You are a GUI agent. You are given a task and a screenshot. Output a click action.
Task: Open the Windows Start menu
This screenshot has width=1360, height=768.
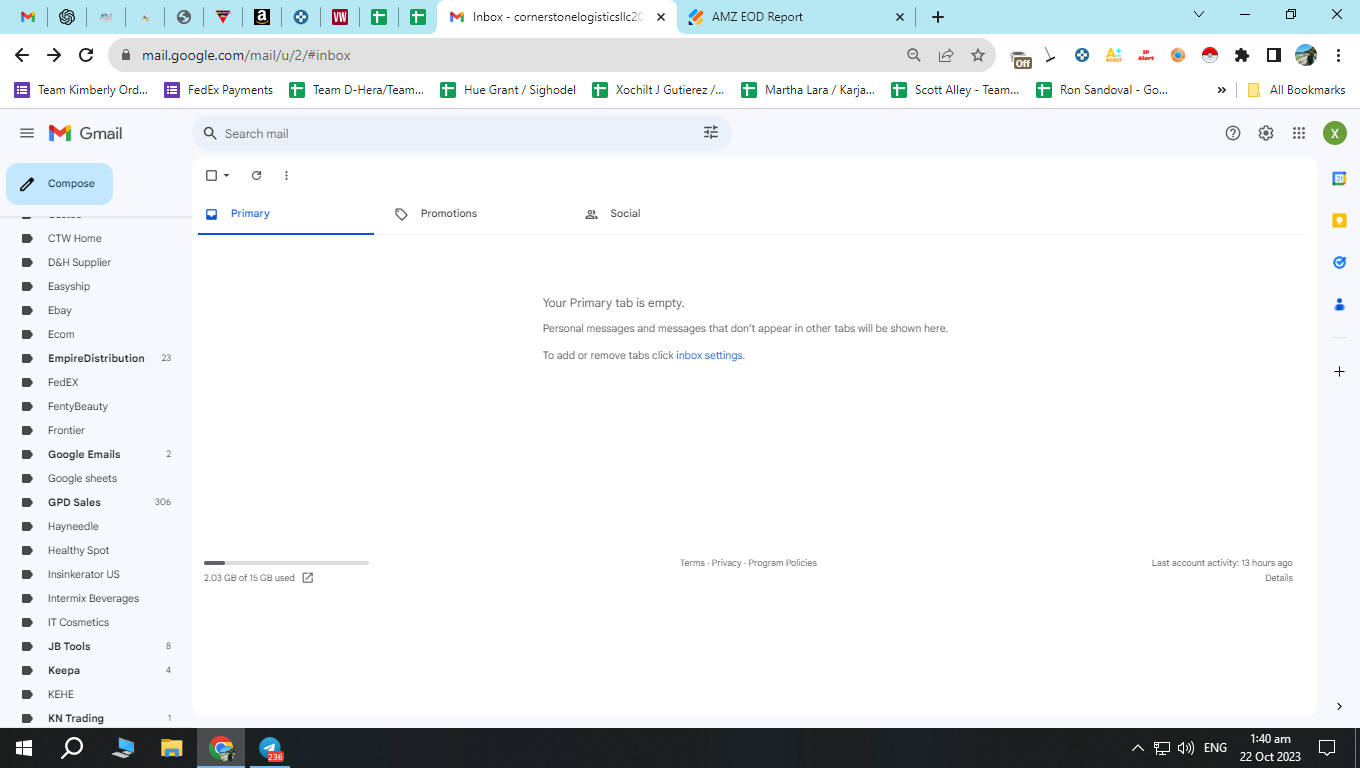pos(23,748)
